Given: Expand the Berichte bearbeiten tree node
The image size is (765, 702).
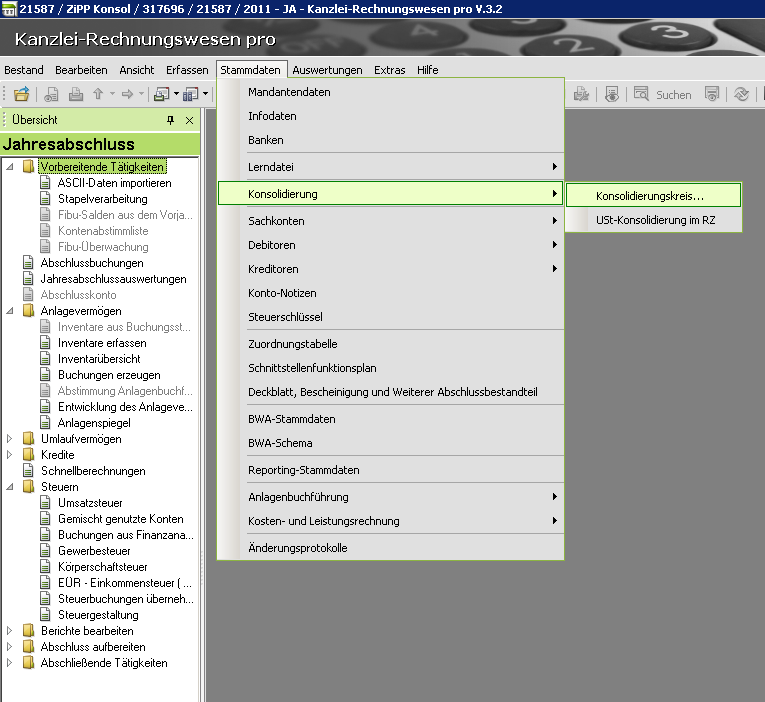Looking at the screenshot, I should (x=9, y=630).
